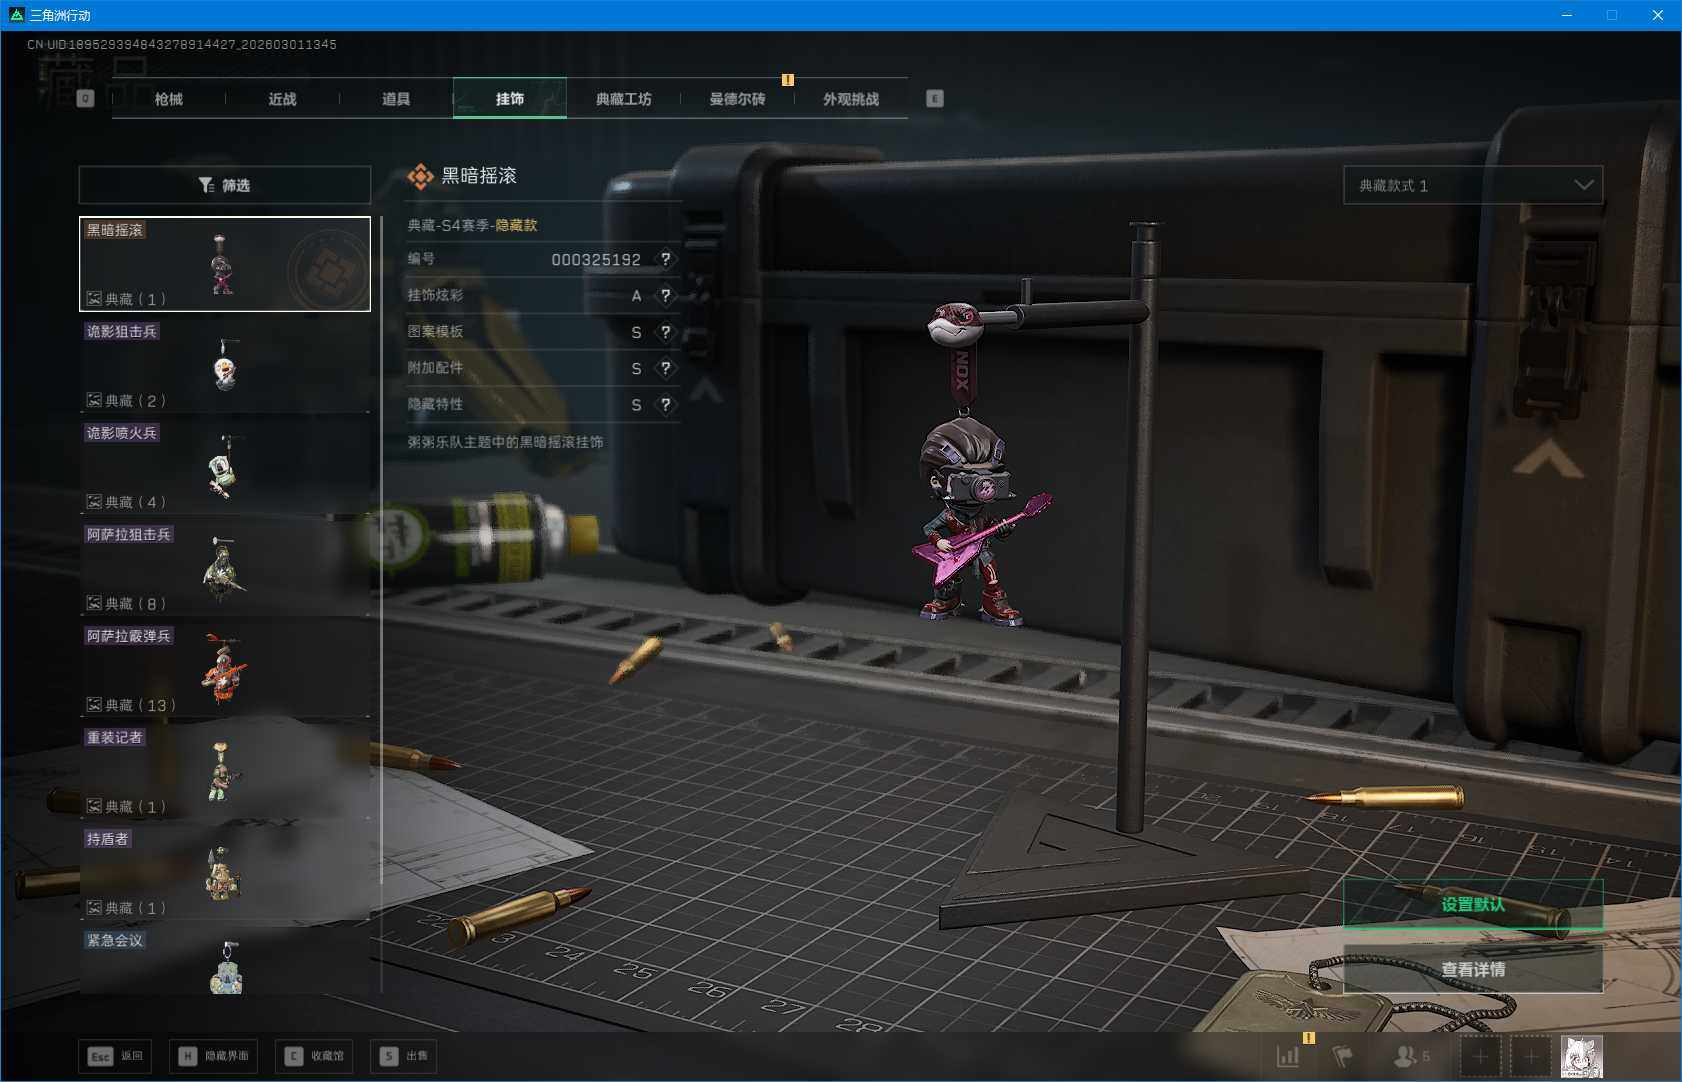Viewport: 1682px width, 1082px height.
Task: Switch to the 近战 tab
Action: point(283,99)
